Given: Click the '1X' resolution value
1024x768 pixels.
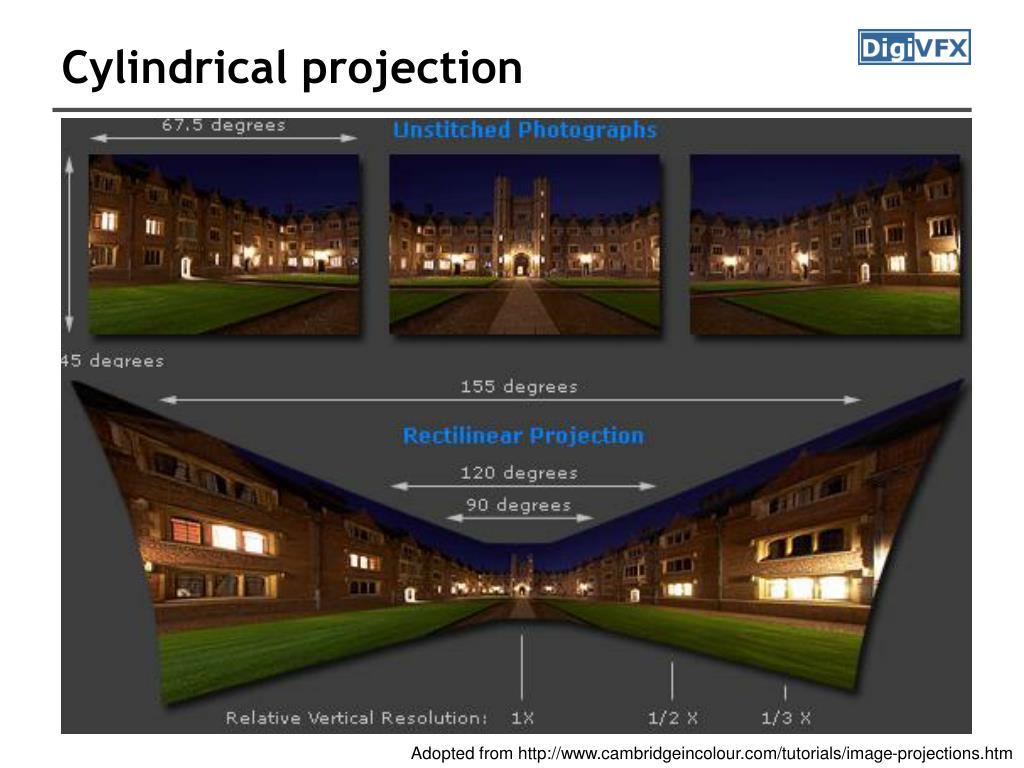Looking at the screenshot, I should point(522,718).
